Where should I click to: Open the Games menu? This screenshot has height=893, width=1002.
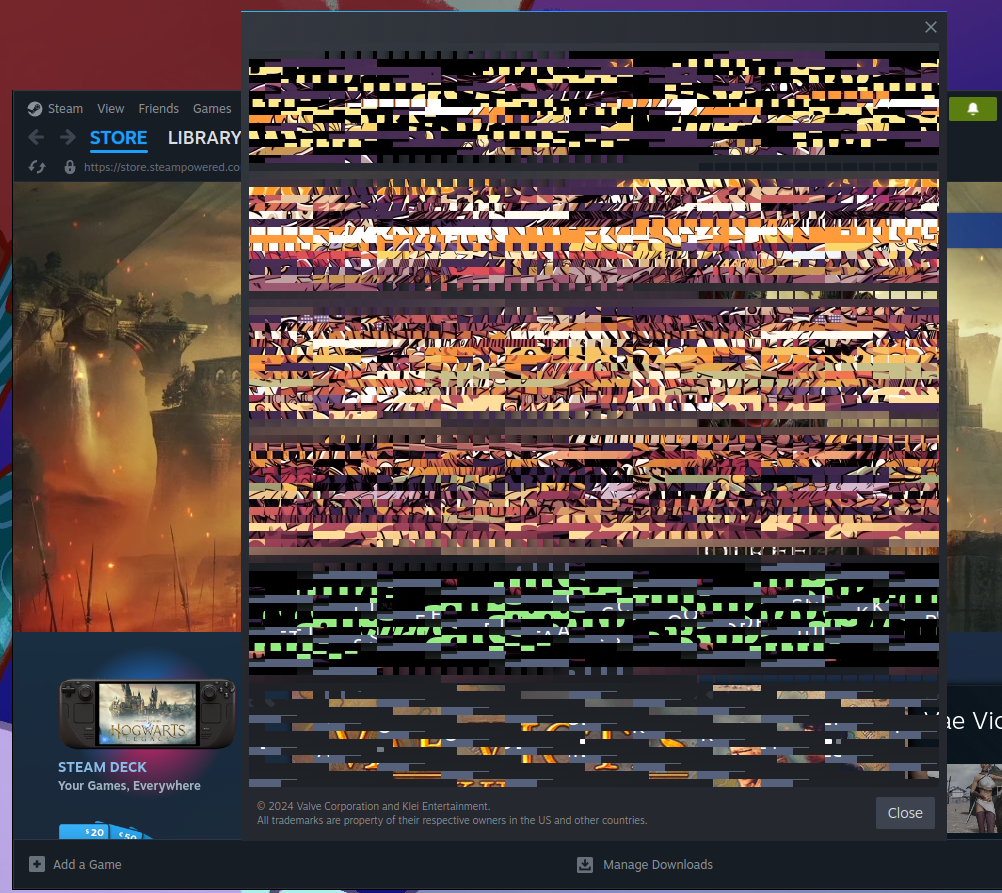tap(212, 109)
